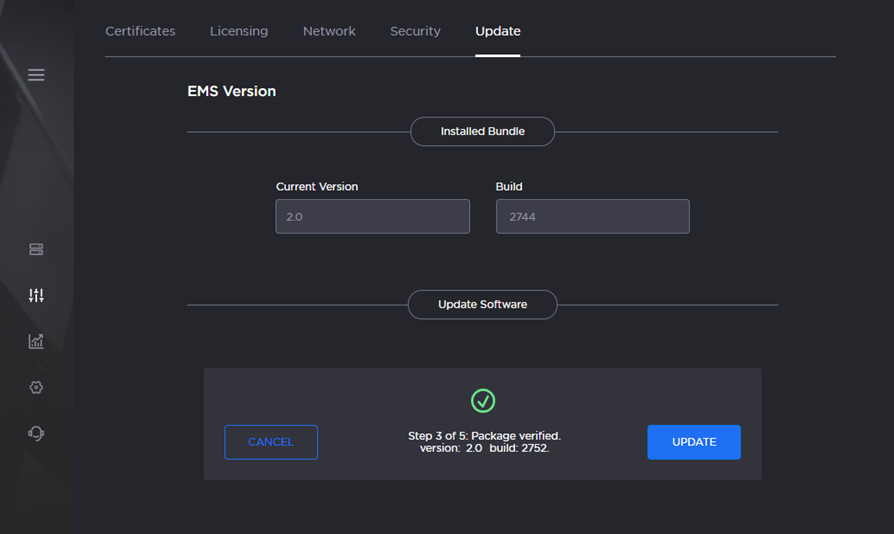This screenshot has height=534, width=894.
Task: Select the sliders settings icon in sidebar
Action: (36, 295)
